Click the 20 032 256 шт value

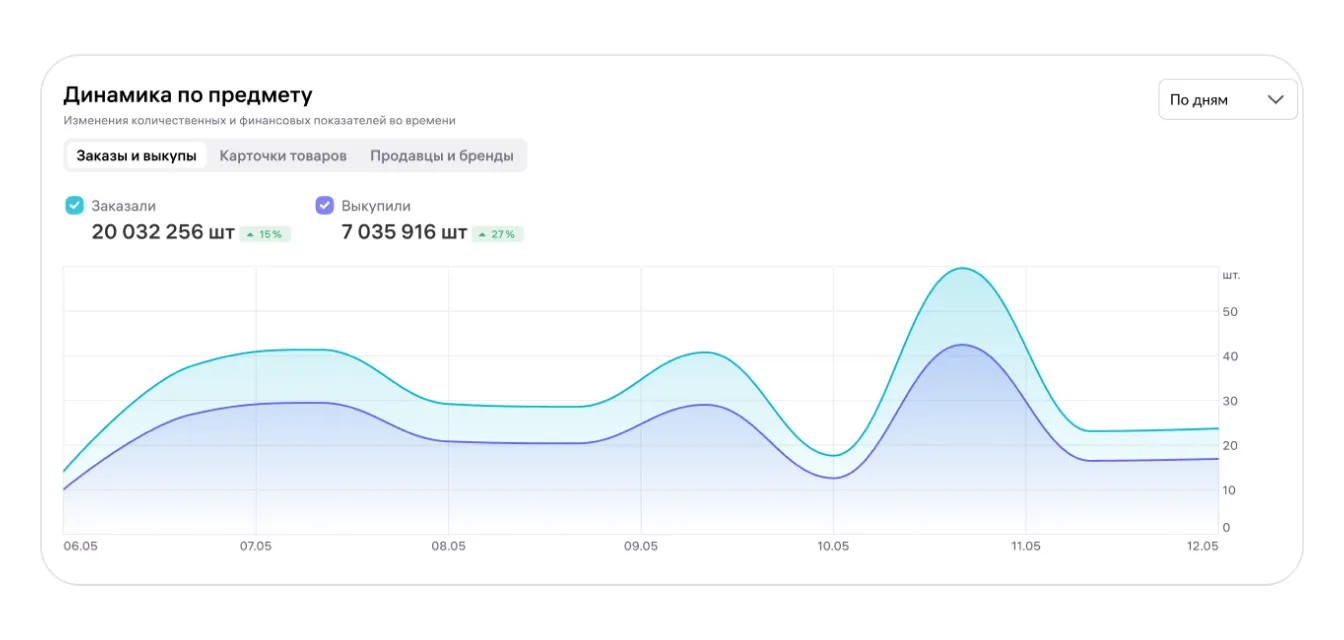[163, 233]
